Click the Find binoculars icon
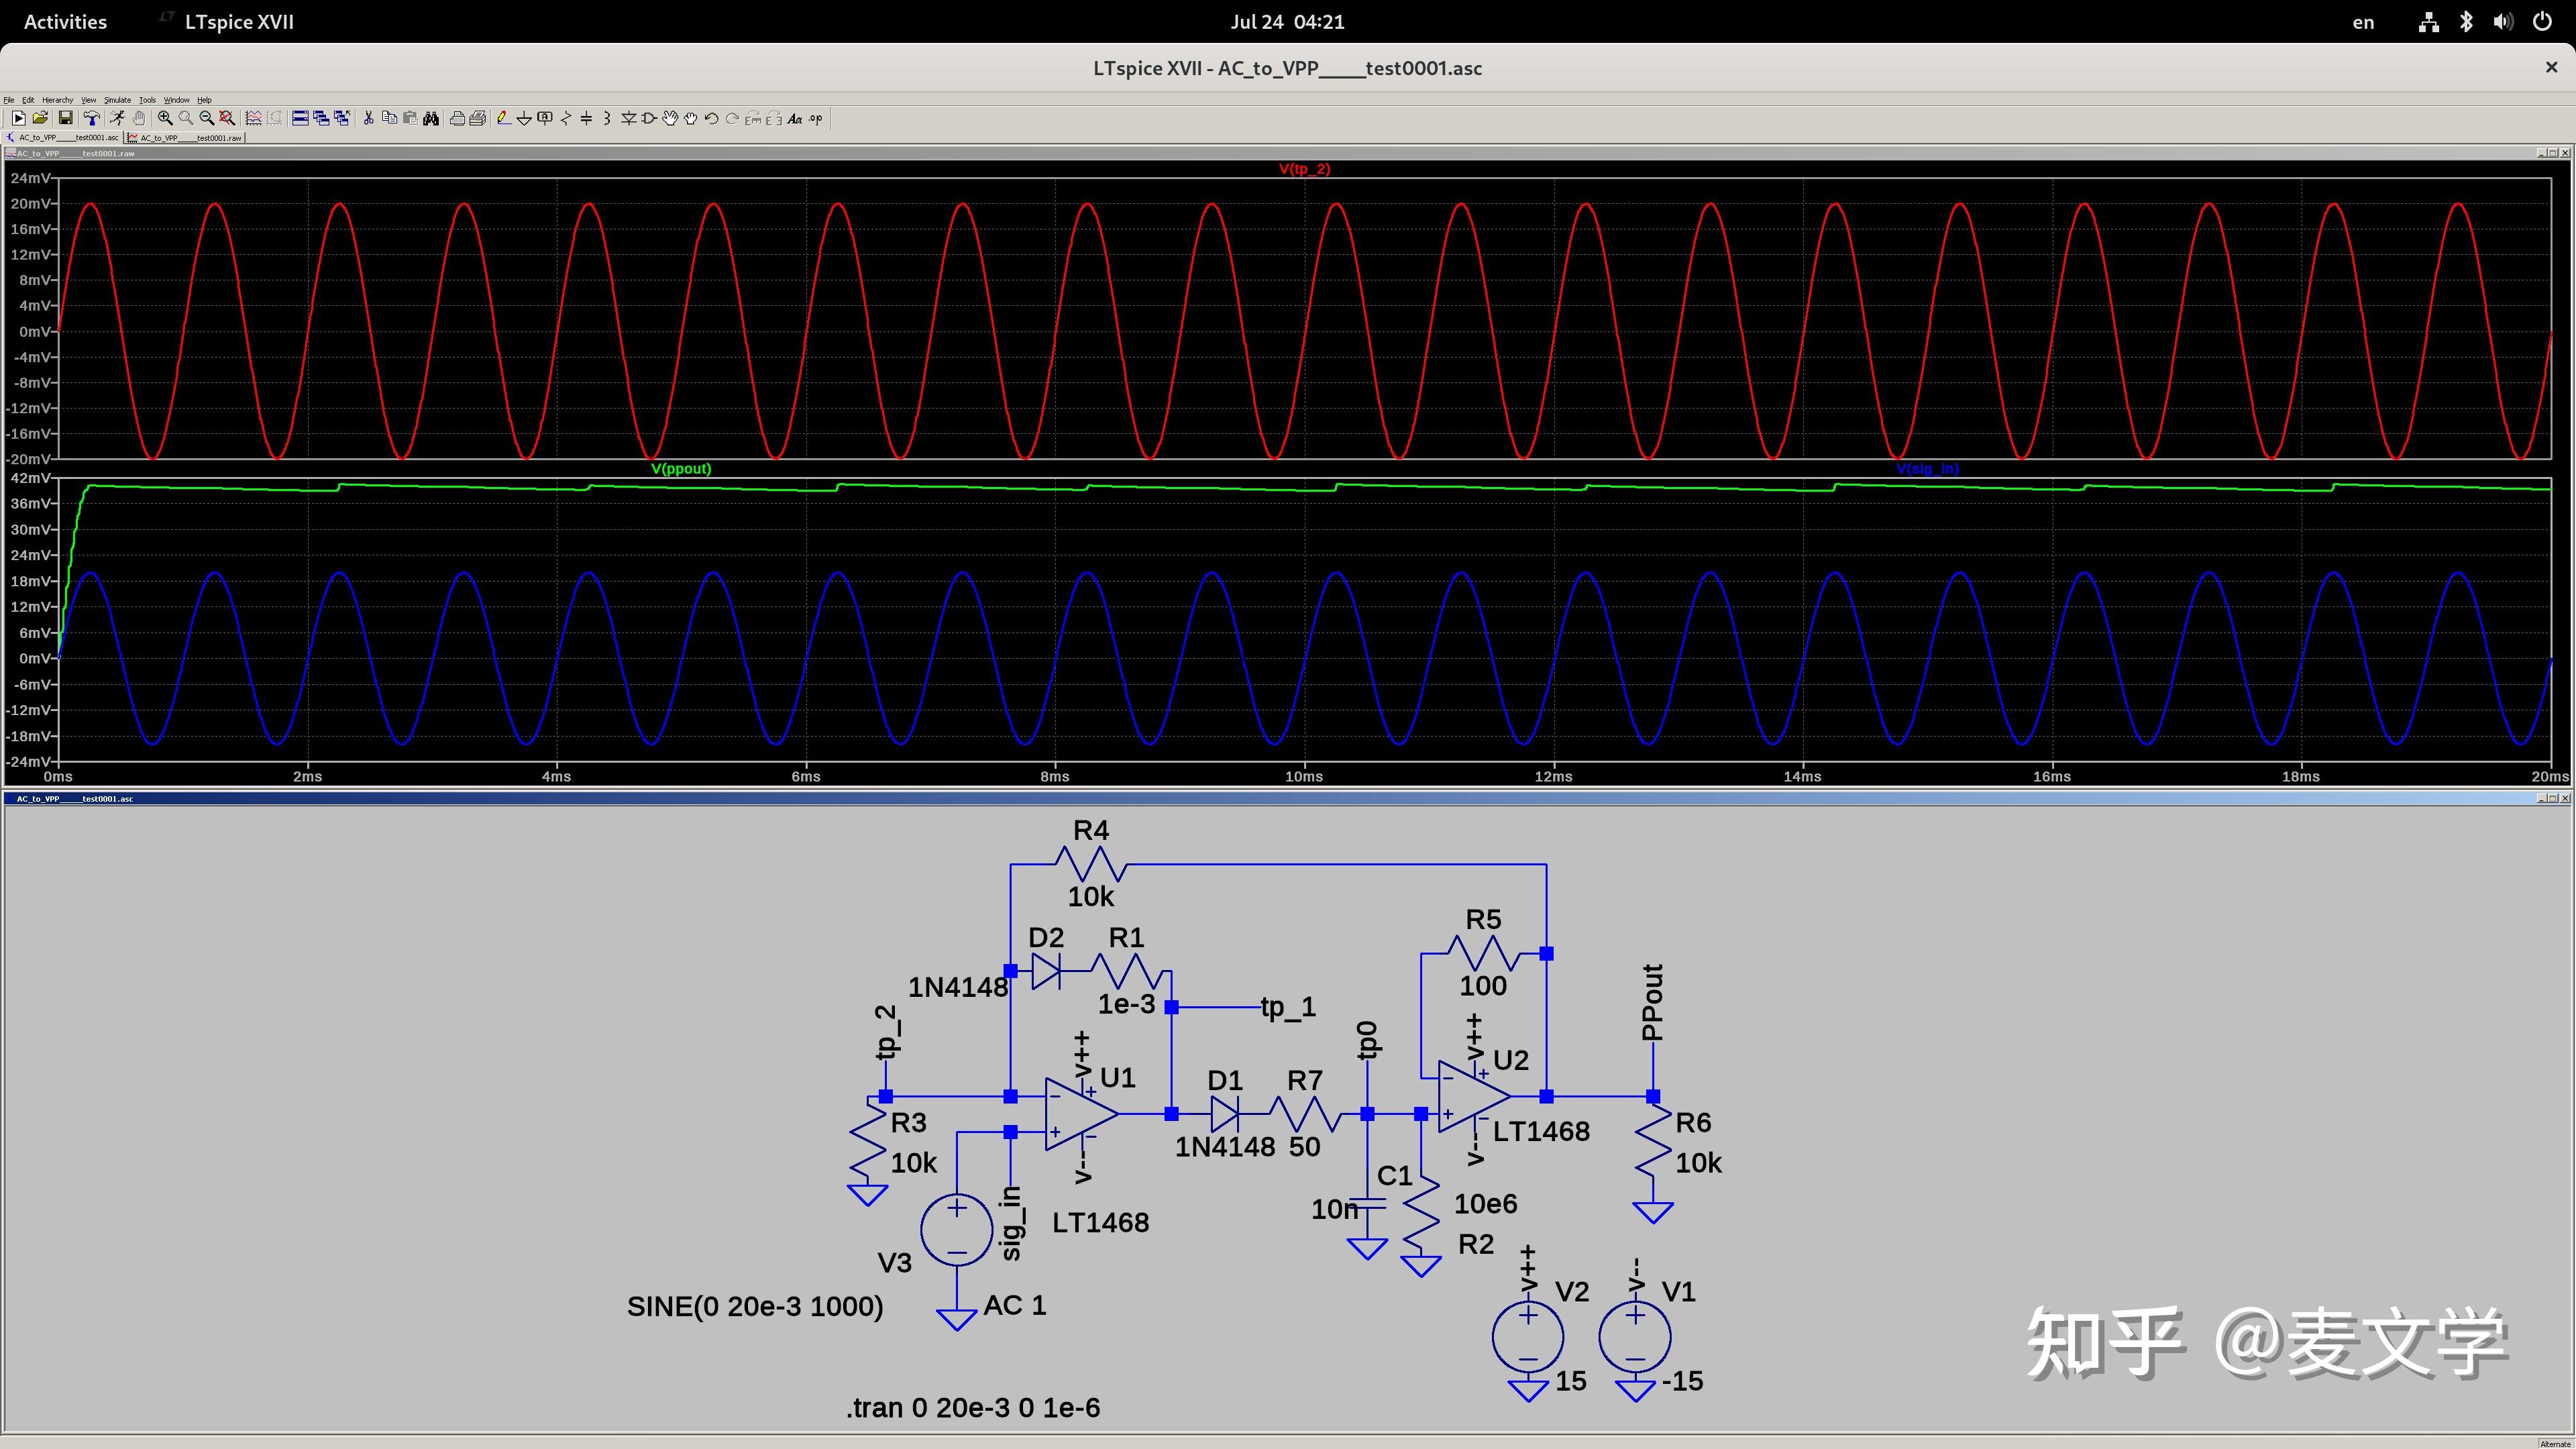Screen dimensions: 2576x1449 coord(431,118)
